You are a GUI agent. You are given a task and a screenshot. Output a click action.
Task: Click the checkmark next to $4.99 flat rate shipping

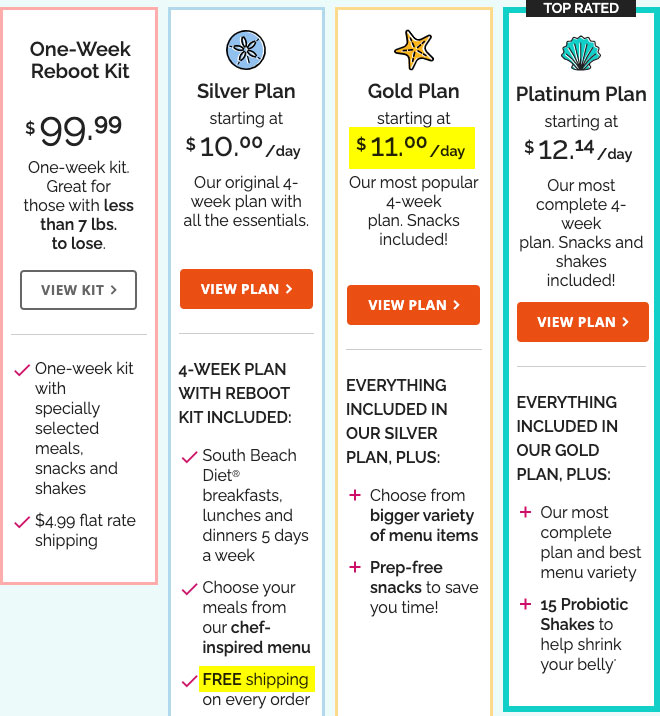coord(22,521)
